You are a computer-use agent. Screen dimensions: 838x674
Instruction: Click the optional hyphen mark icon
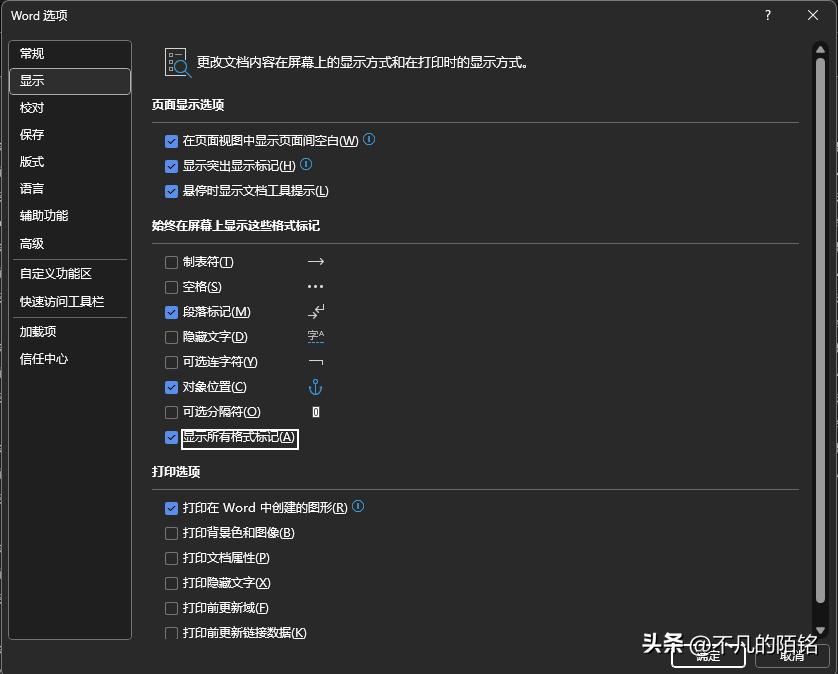pyautogui.click(x=316, y=361)
